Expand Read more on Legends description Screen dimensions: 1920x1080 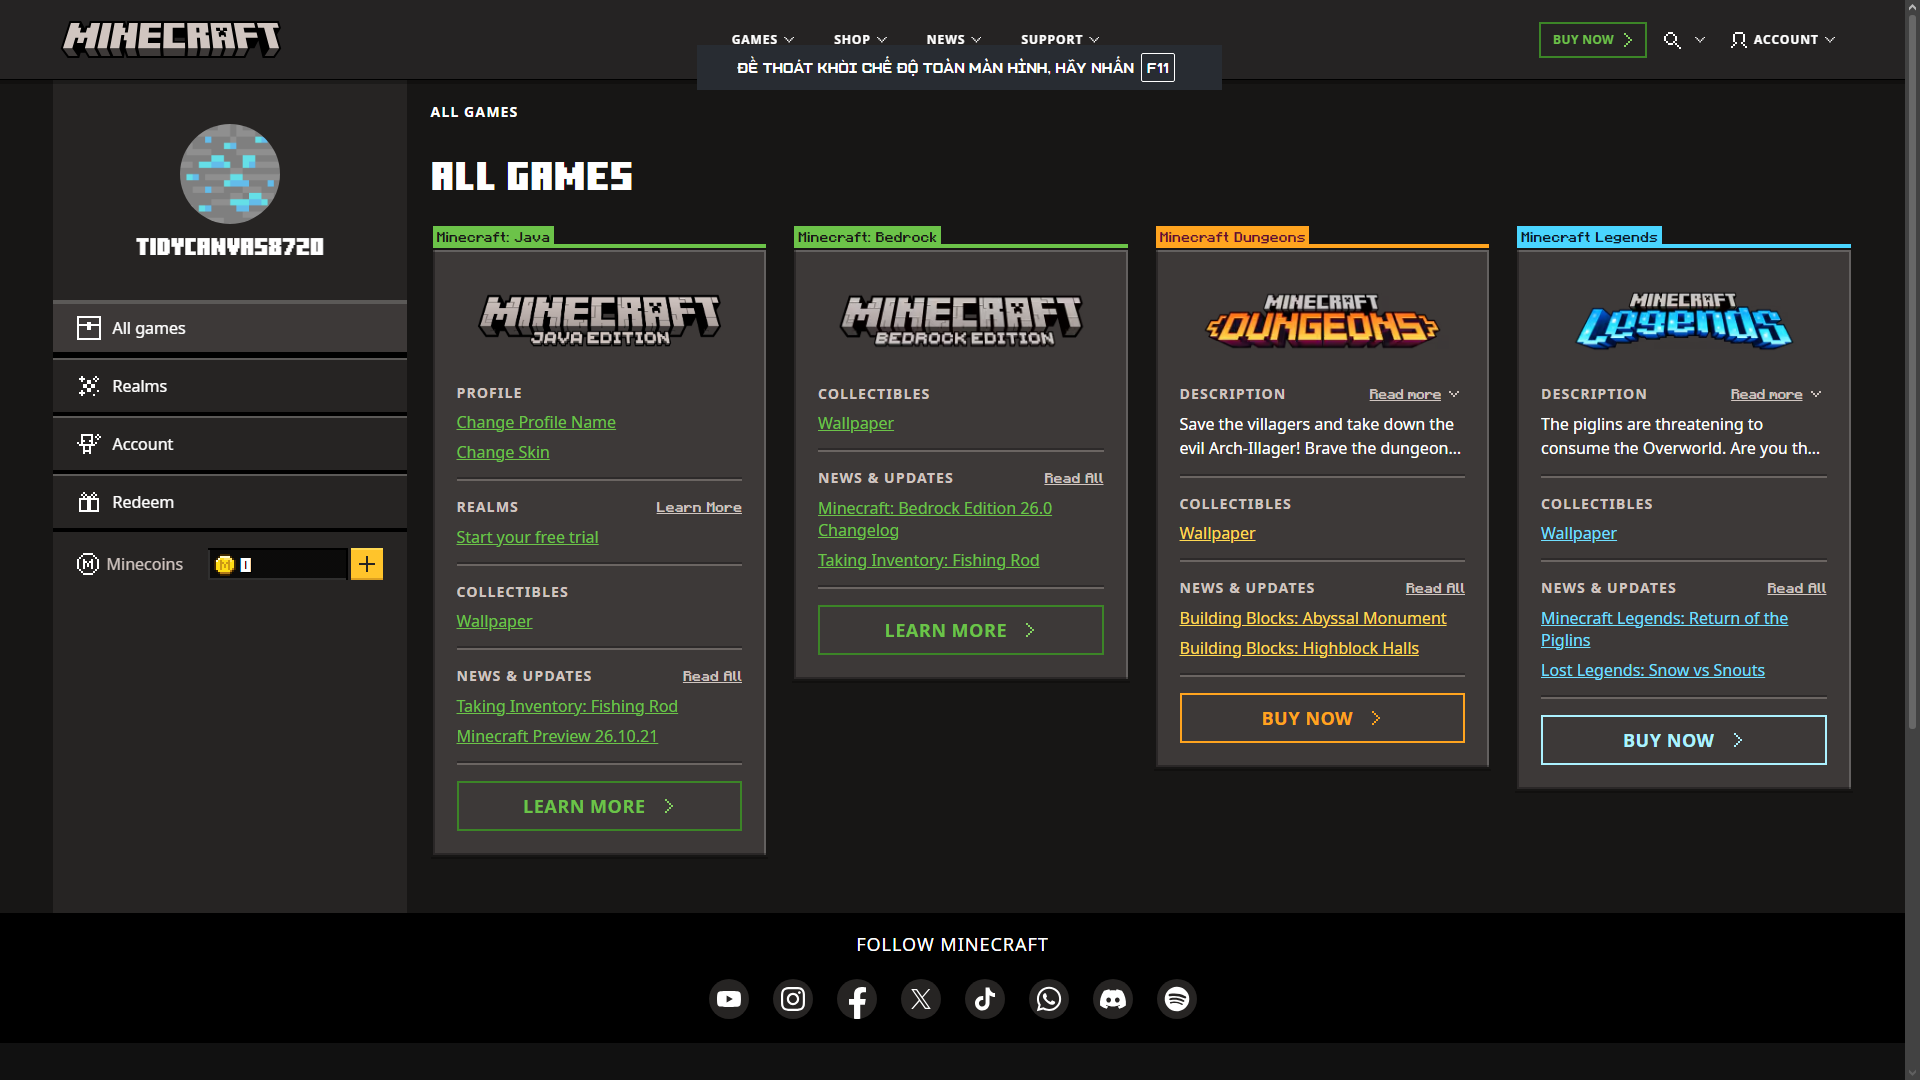pyautogui.click(x=1775, y=395)
